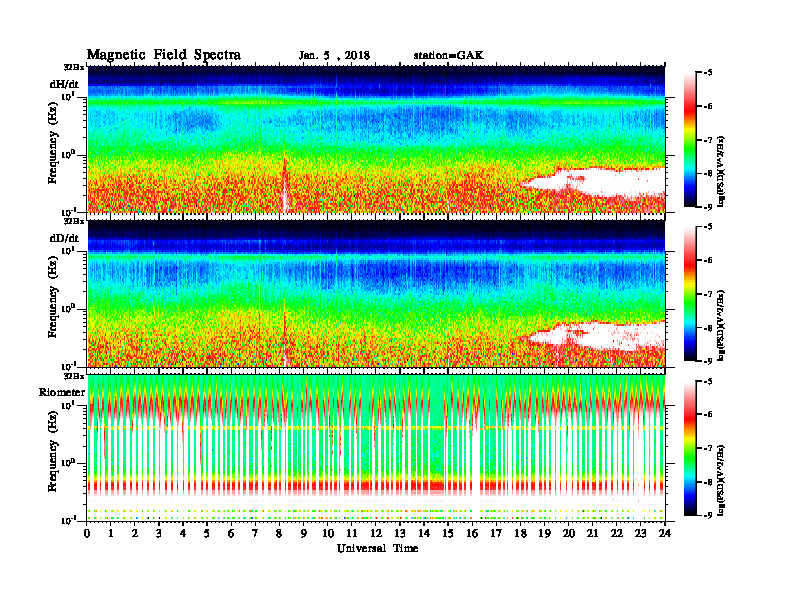Click the "18" hour tick on the time axis
The image size is (792, 612).
520,533
